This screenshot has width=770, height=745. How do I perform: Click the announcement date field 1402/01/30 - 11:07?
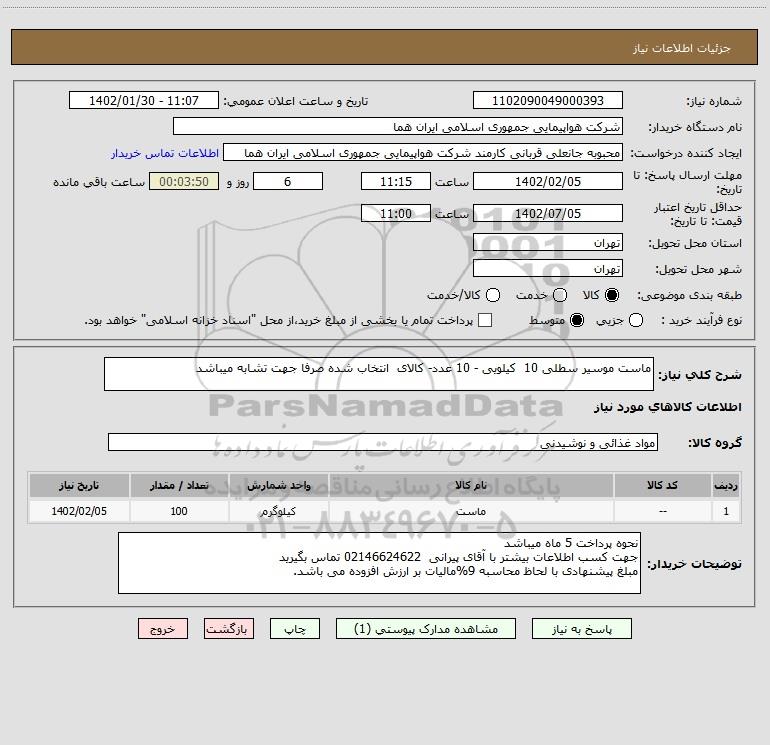coord(144,101)
